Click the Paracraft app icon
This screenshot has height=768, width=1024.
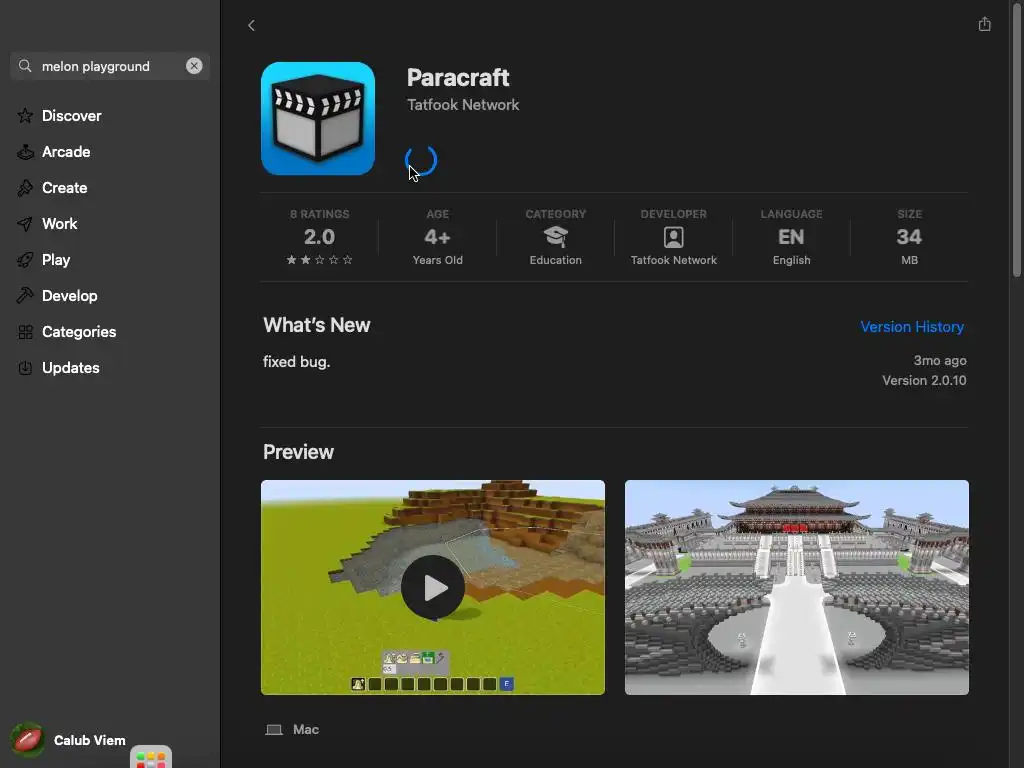tap(318, 118)
